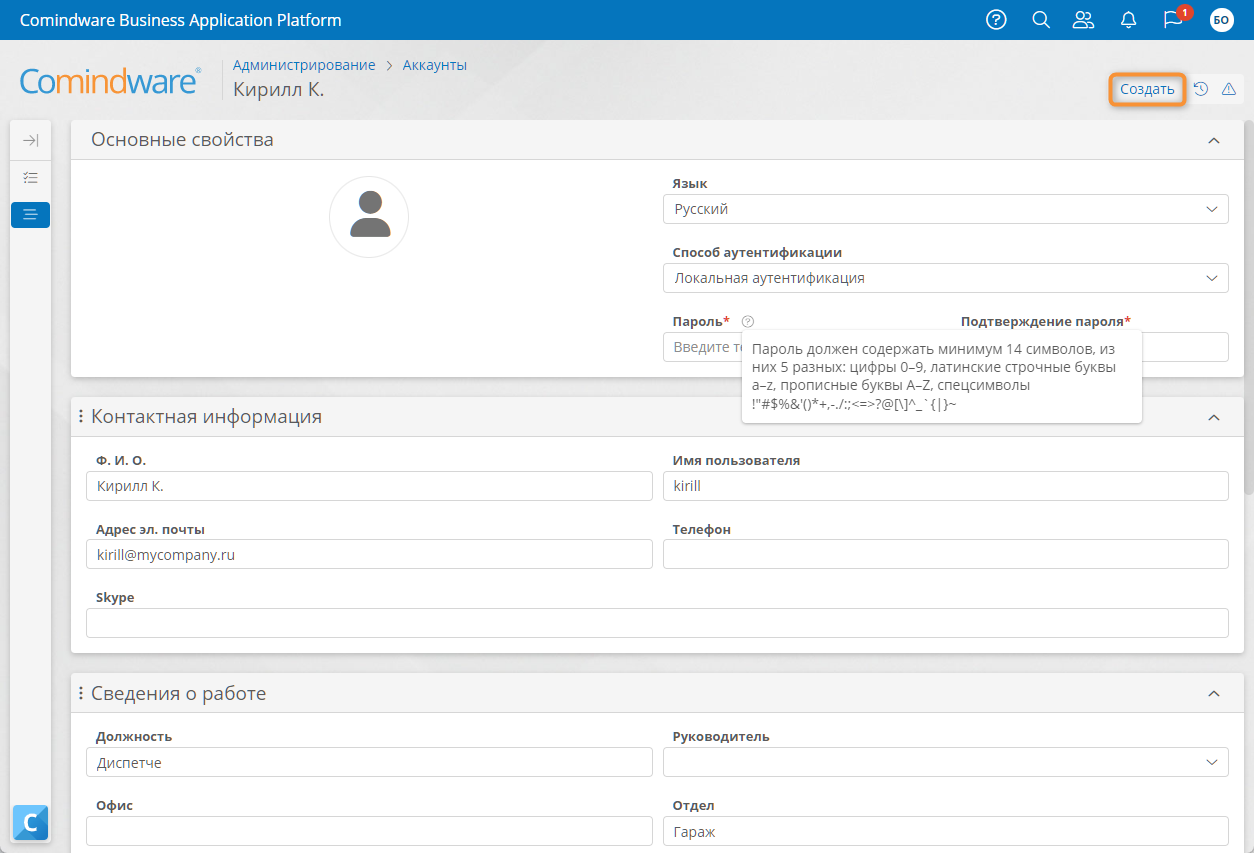Open notifications bell icon
The height and width of the screenshot is (853, 1254).
coord(1129,20)
